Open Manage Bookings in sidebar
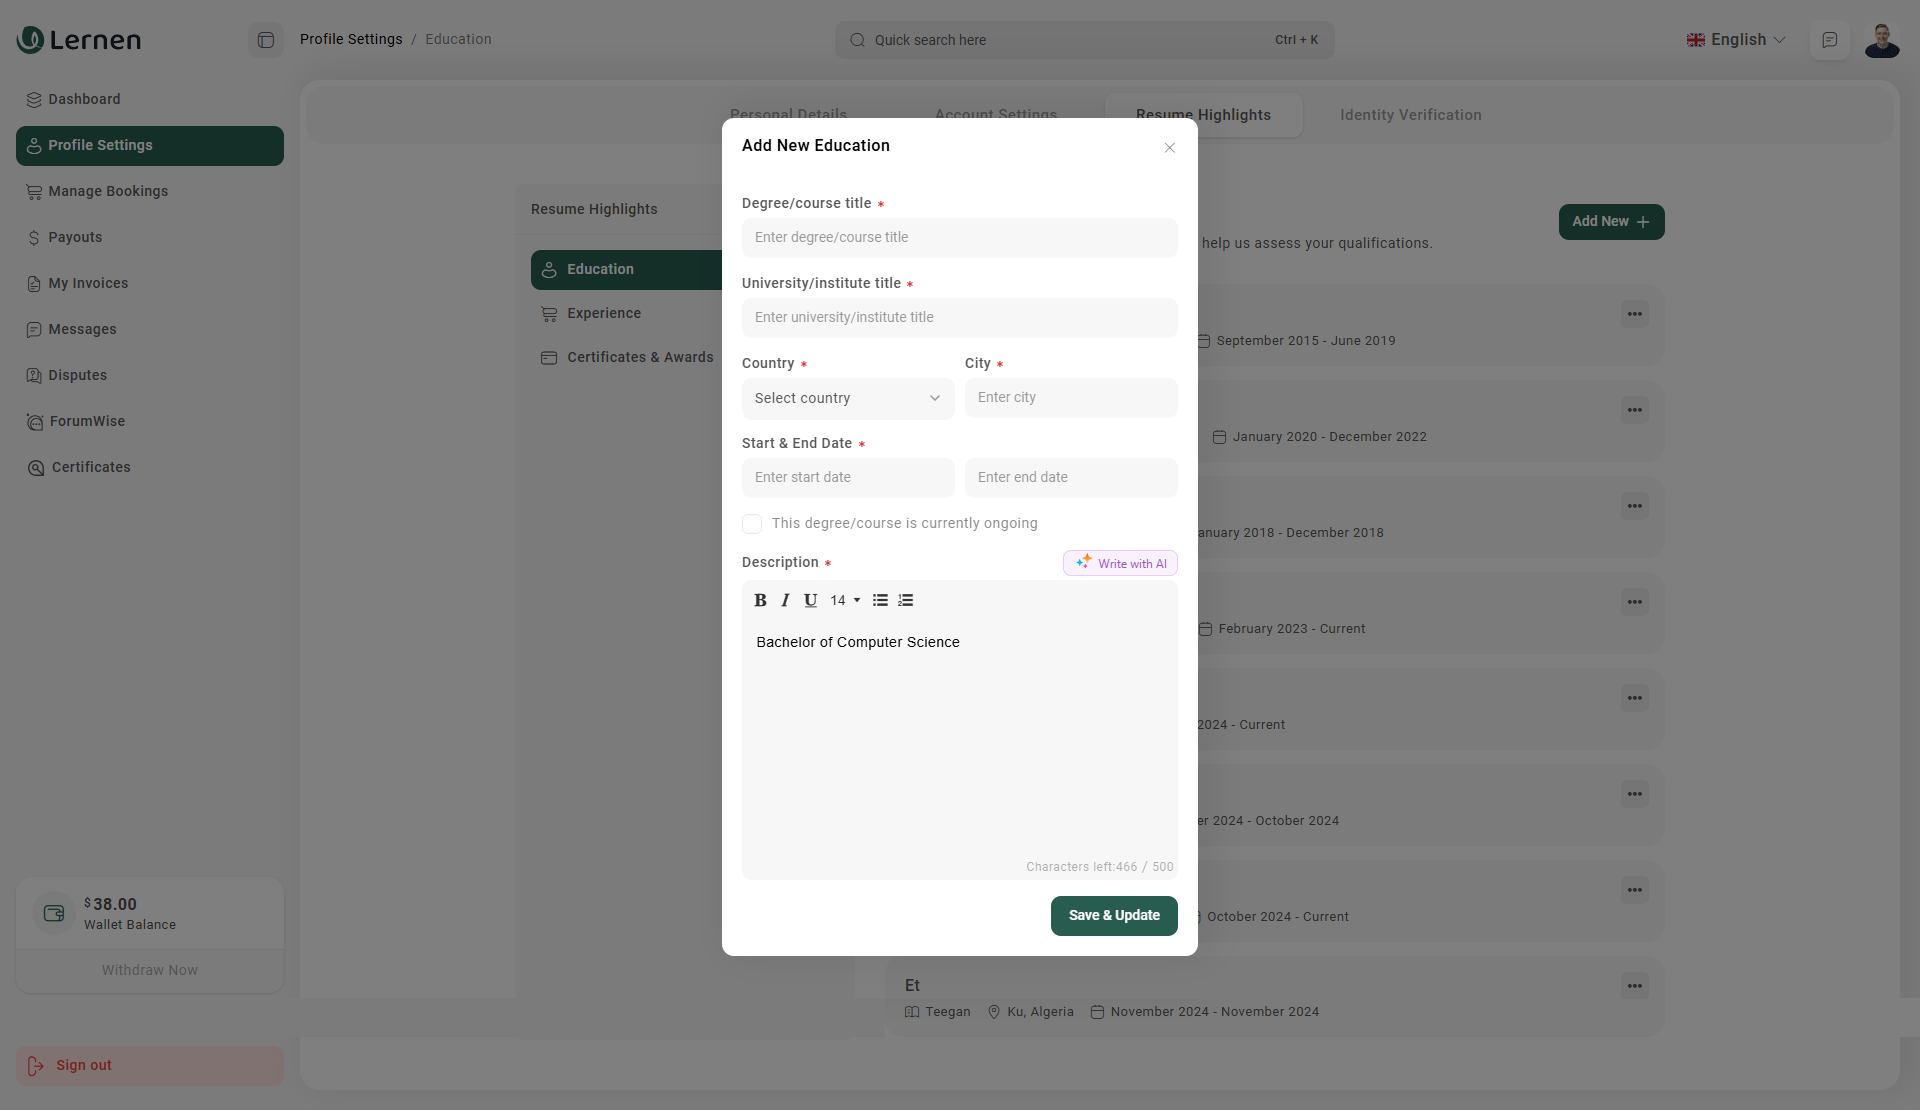The image size is (1920, 1111). coord(108,191)
